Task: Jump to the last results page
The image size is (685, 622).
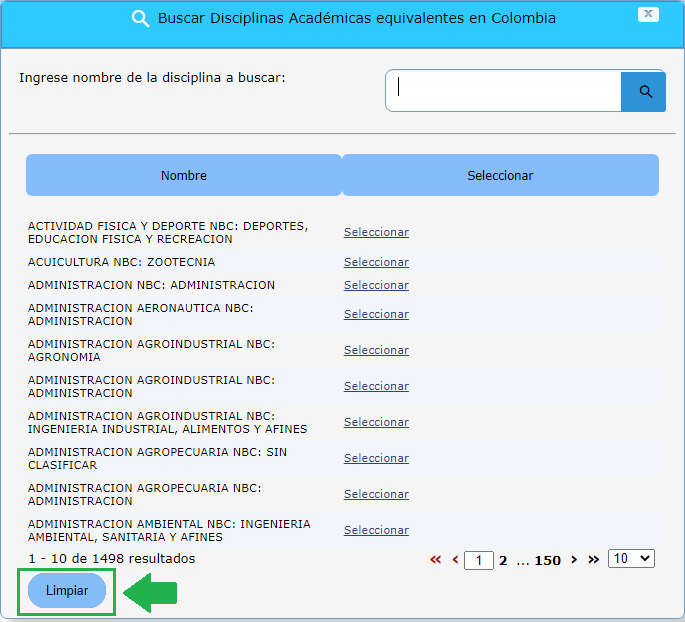Action: tap(593, 560)
